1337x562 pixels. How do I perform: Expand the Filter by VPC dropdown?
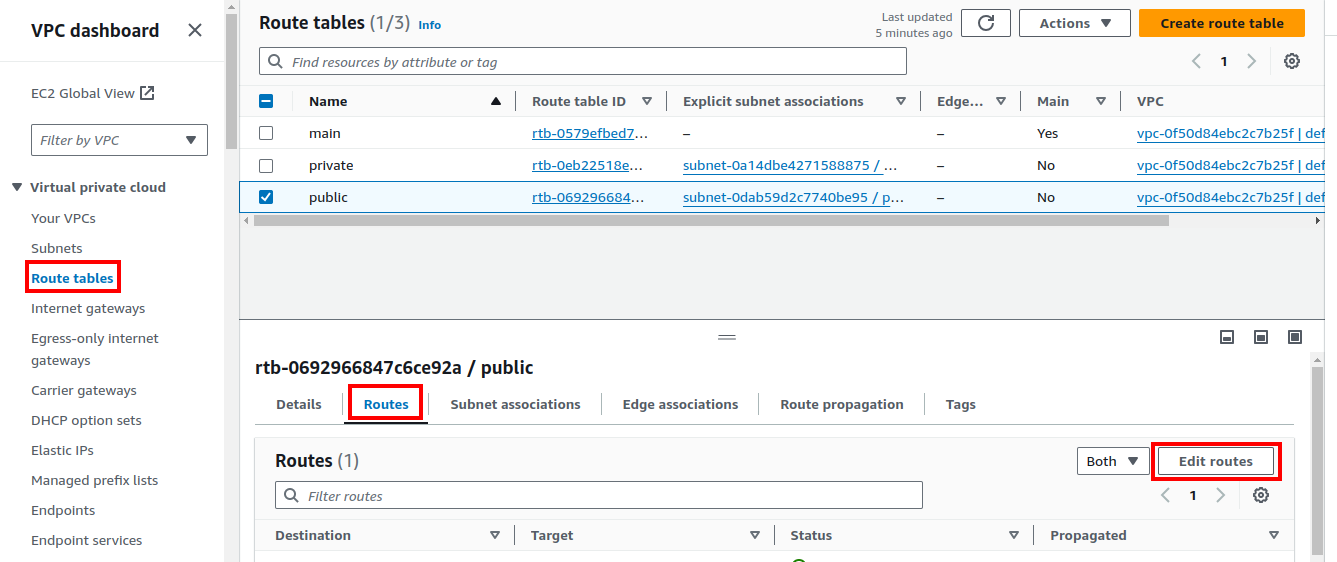[x=119, y=140]
